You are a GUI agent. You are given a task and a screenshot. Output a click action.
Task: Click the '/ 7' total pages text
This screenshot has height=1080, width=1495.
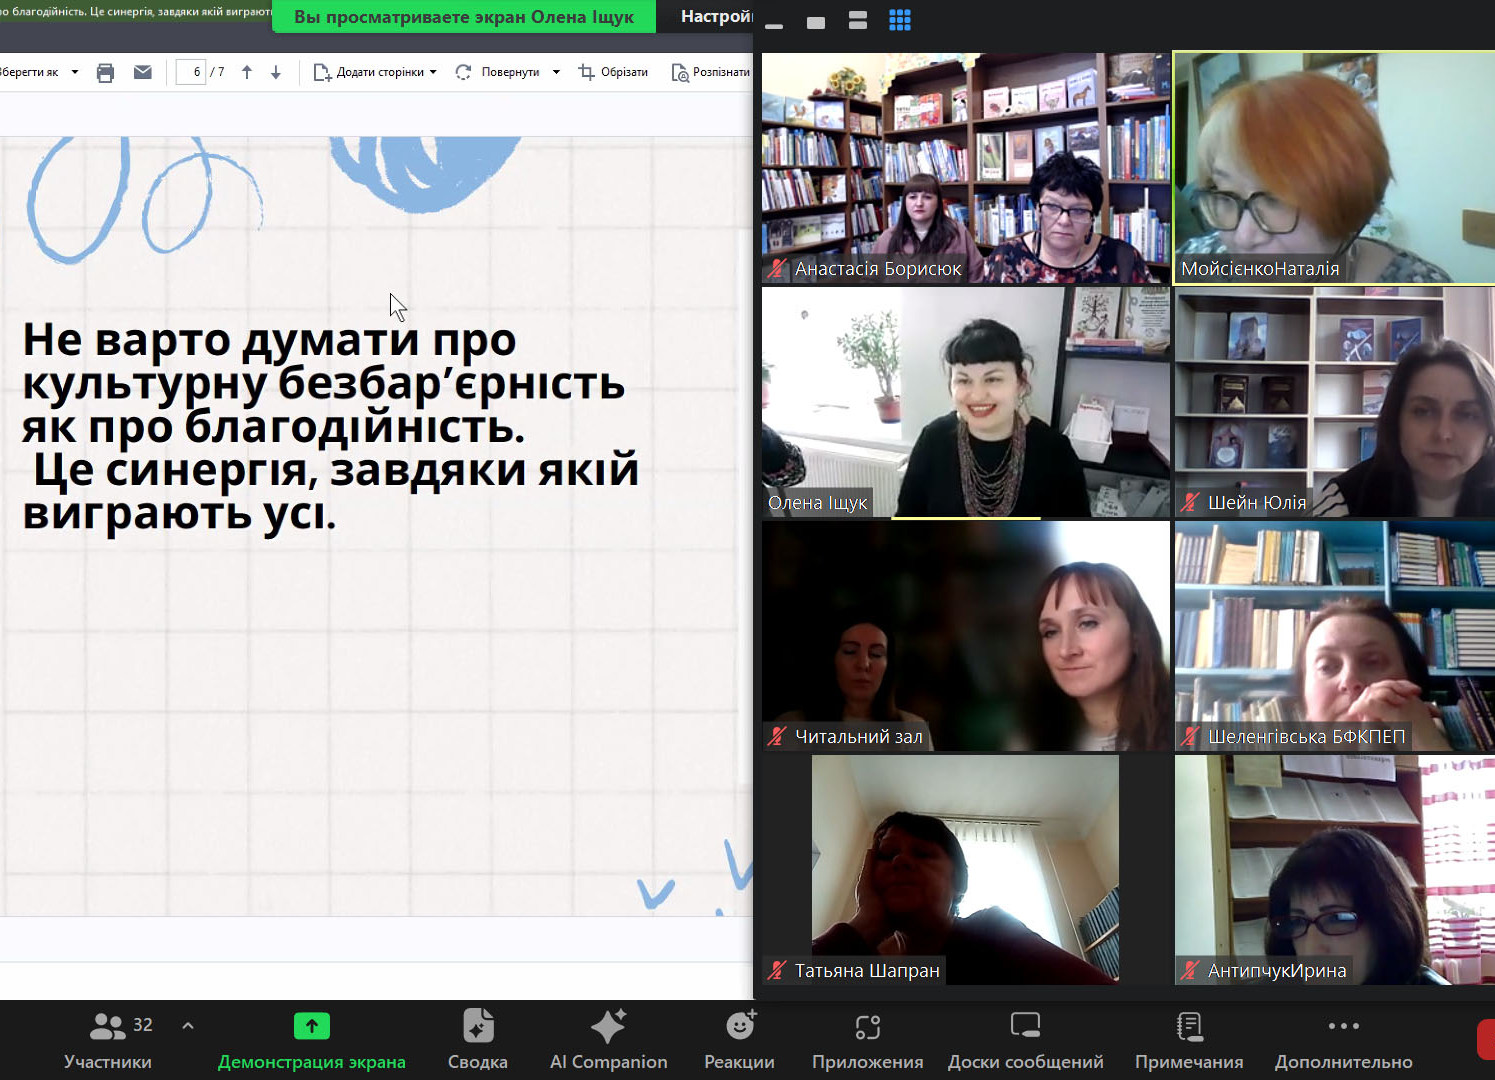(217, 72)
